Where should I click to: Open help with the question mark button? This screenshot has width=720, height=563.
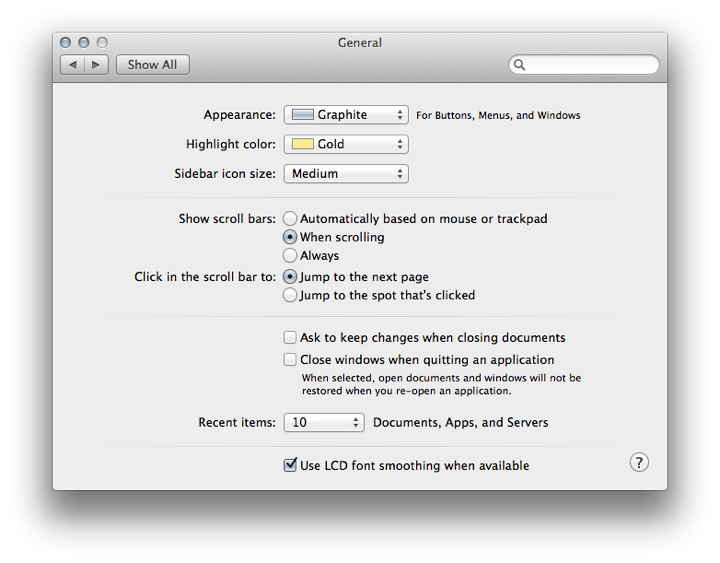coord(639,462)
